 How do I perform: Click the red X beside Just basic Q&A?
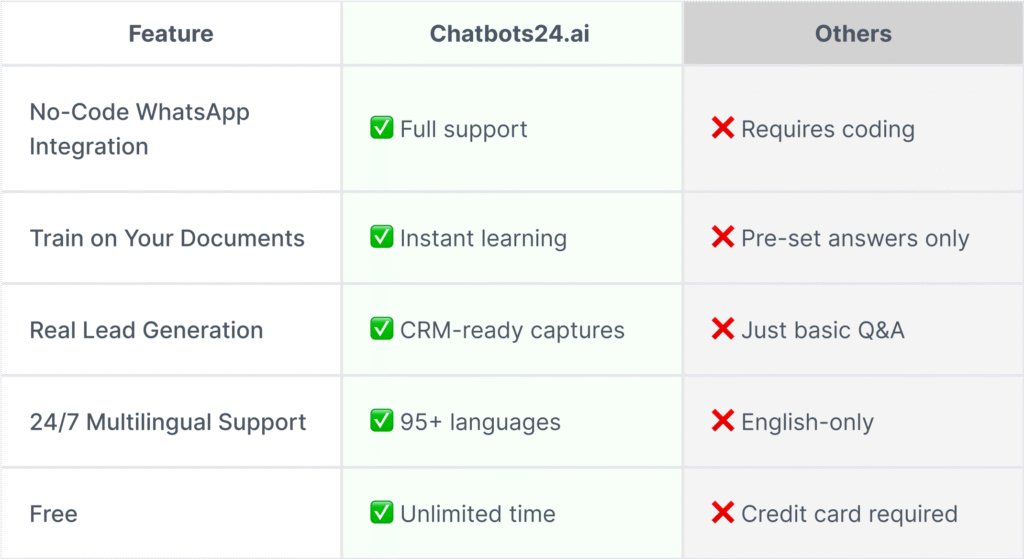tap(723, 329)
